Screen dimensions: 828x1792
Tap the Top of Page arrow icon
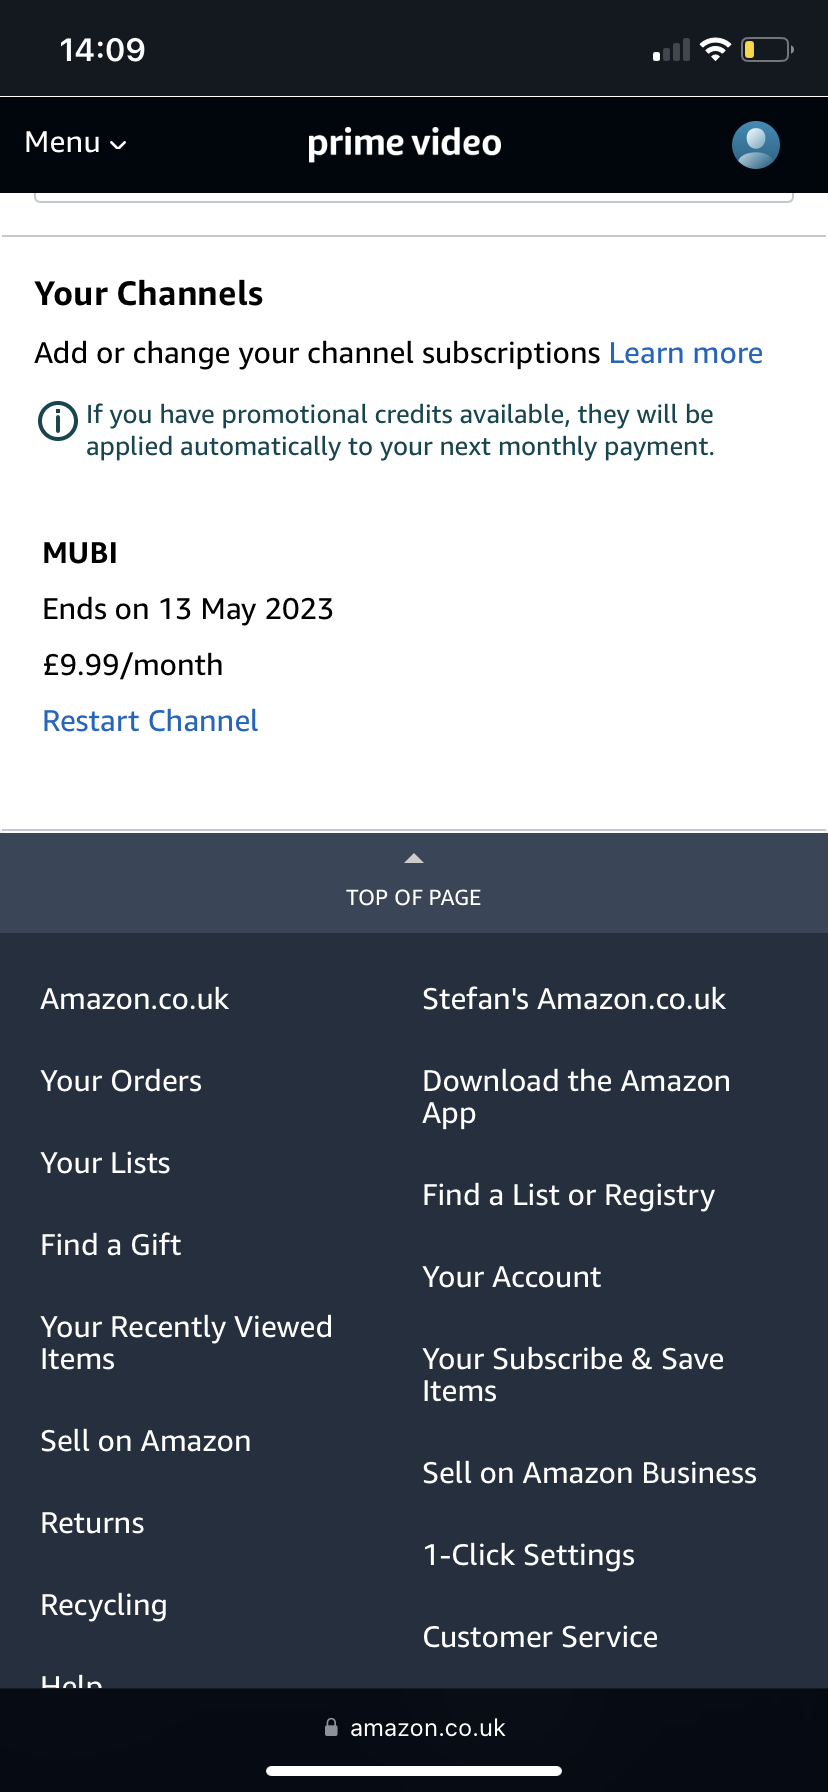(x=413, y=859)
